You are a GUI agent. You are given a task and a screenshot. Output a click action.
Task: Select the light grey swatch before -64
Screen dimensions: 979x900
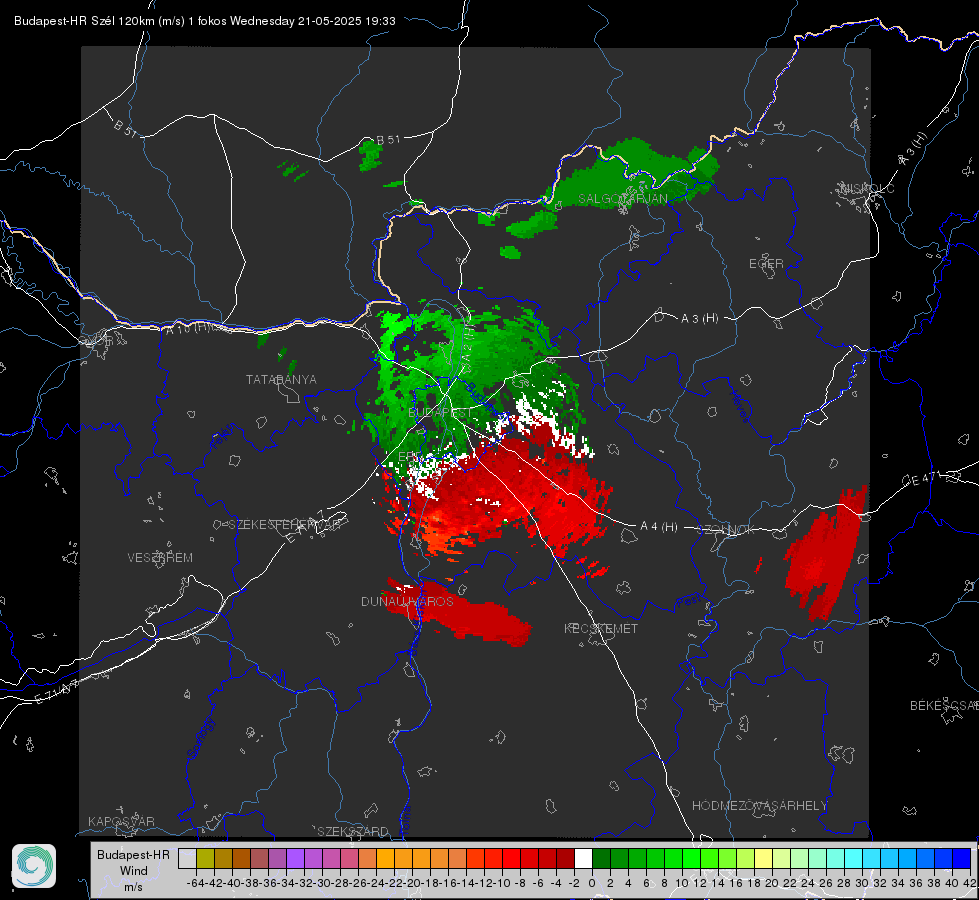[187, 858]
